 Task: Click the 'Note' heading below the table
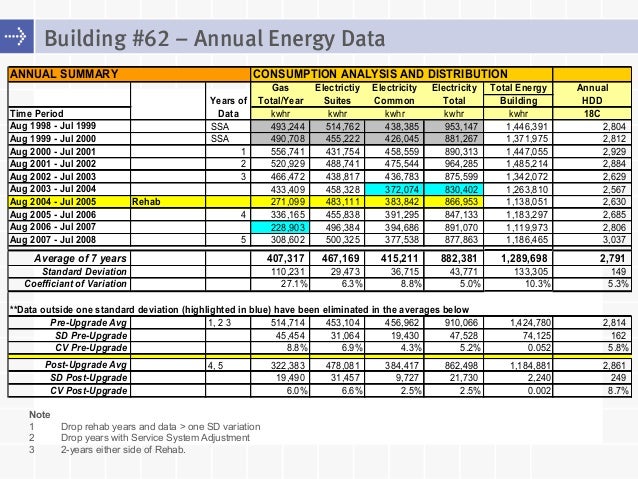tap(40, 415)
